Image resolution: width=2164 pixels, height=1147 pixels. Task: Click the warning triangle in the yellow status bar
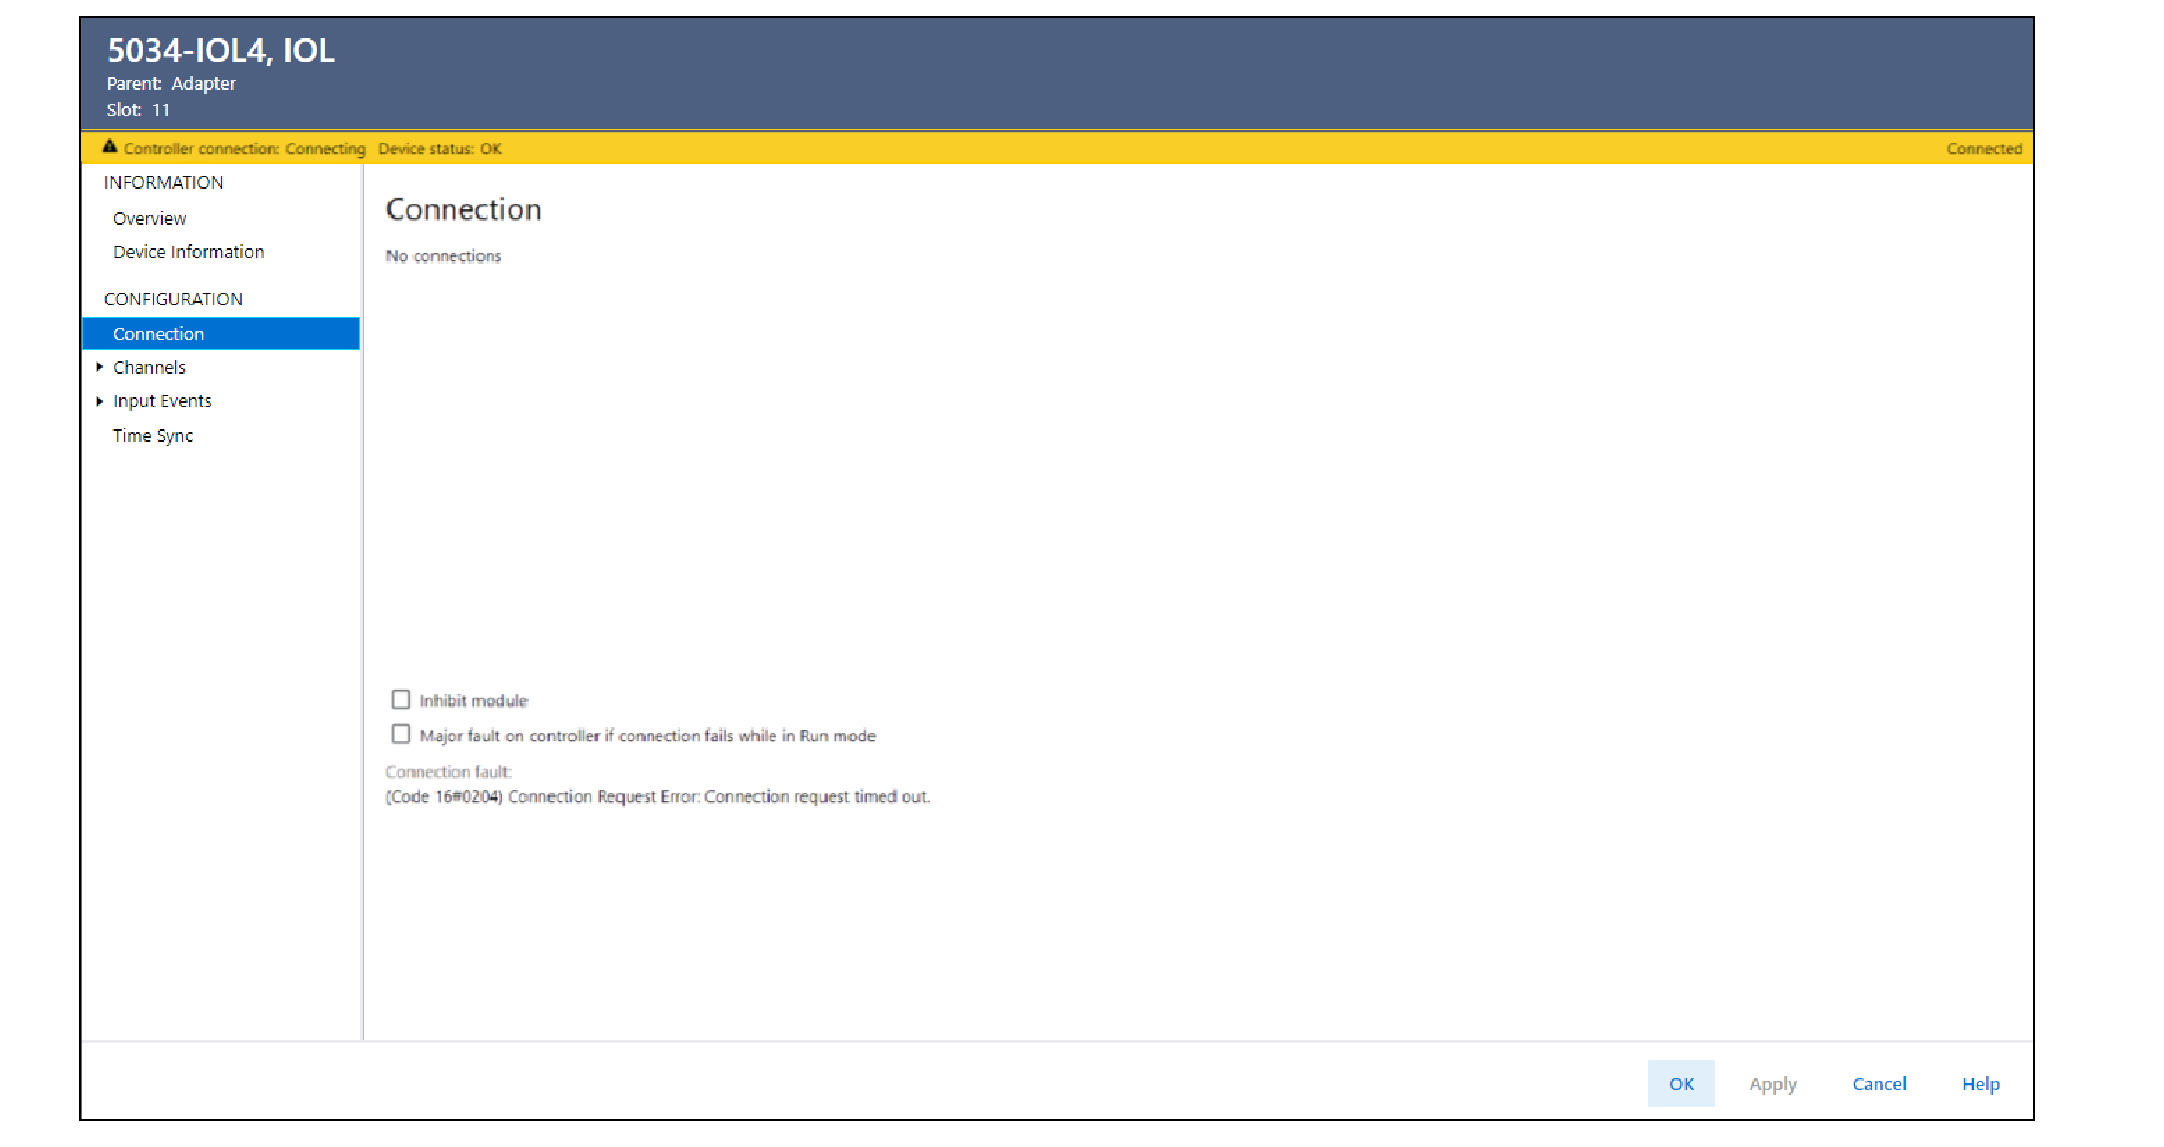111,147
